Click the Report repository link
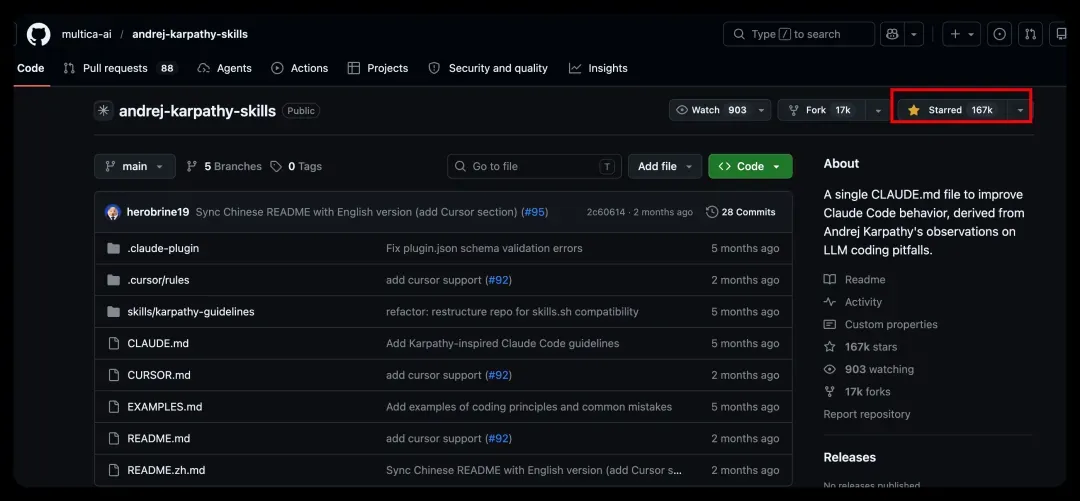Image resolution: width=1080 pixels, height=501 pixels. (866, 414)
